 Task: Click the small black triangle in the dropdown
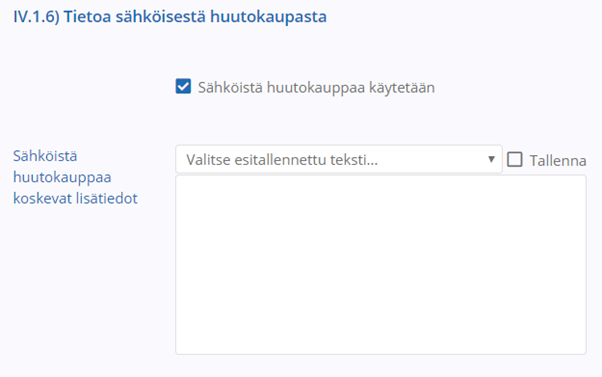pyautogui.click(x=491, y=159)
